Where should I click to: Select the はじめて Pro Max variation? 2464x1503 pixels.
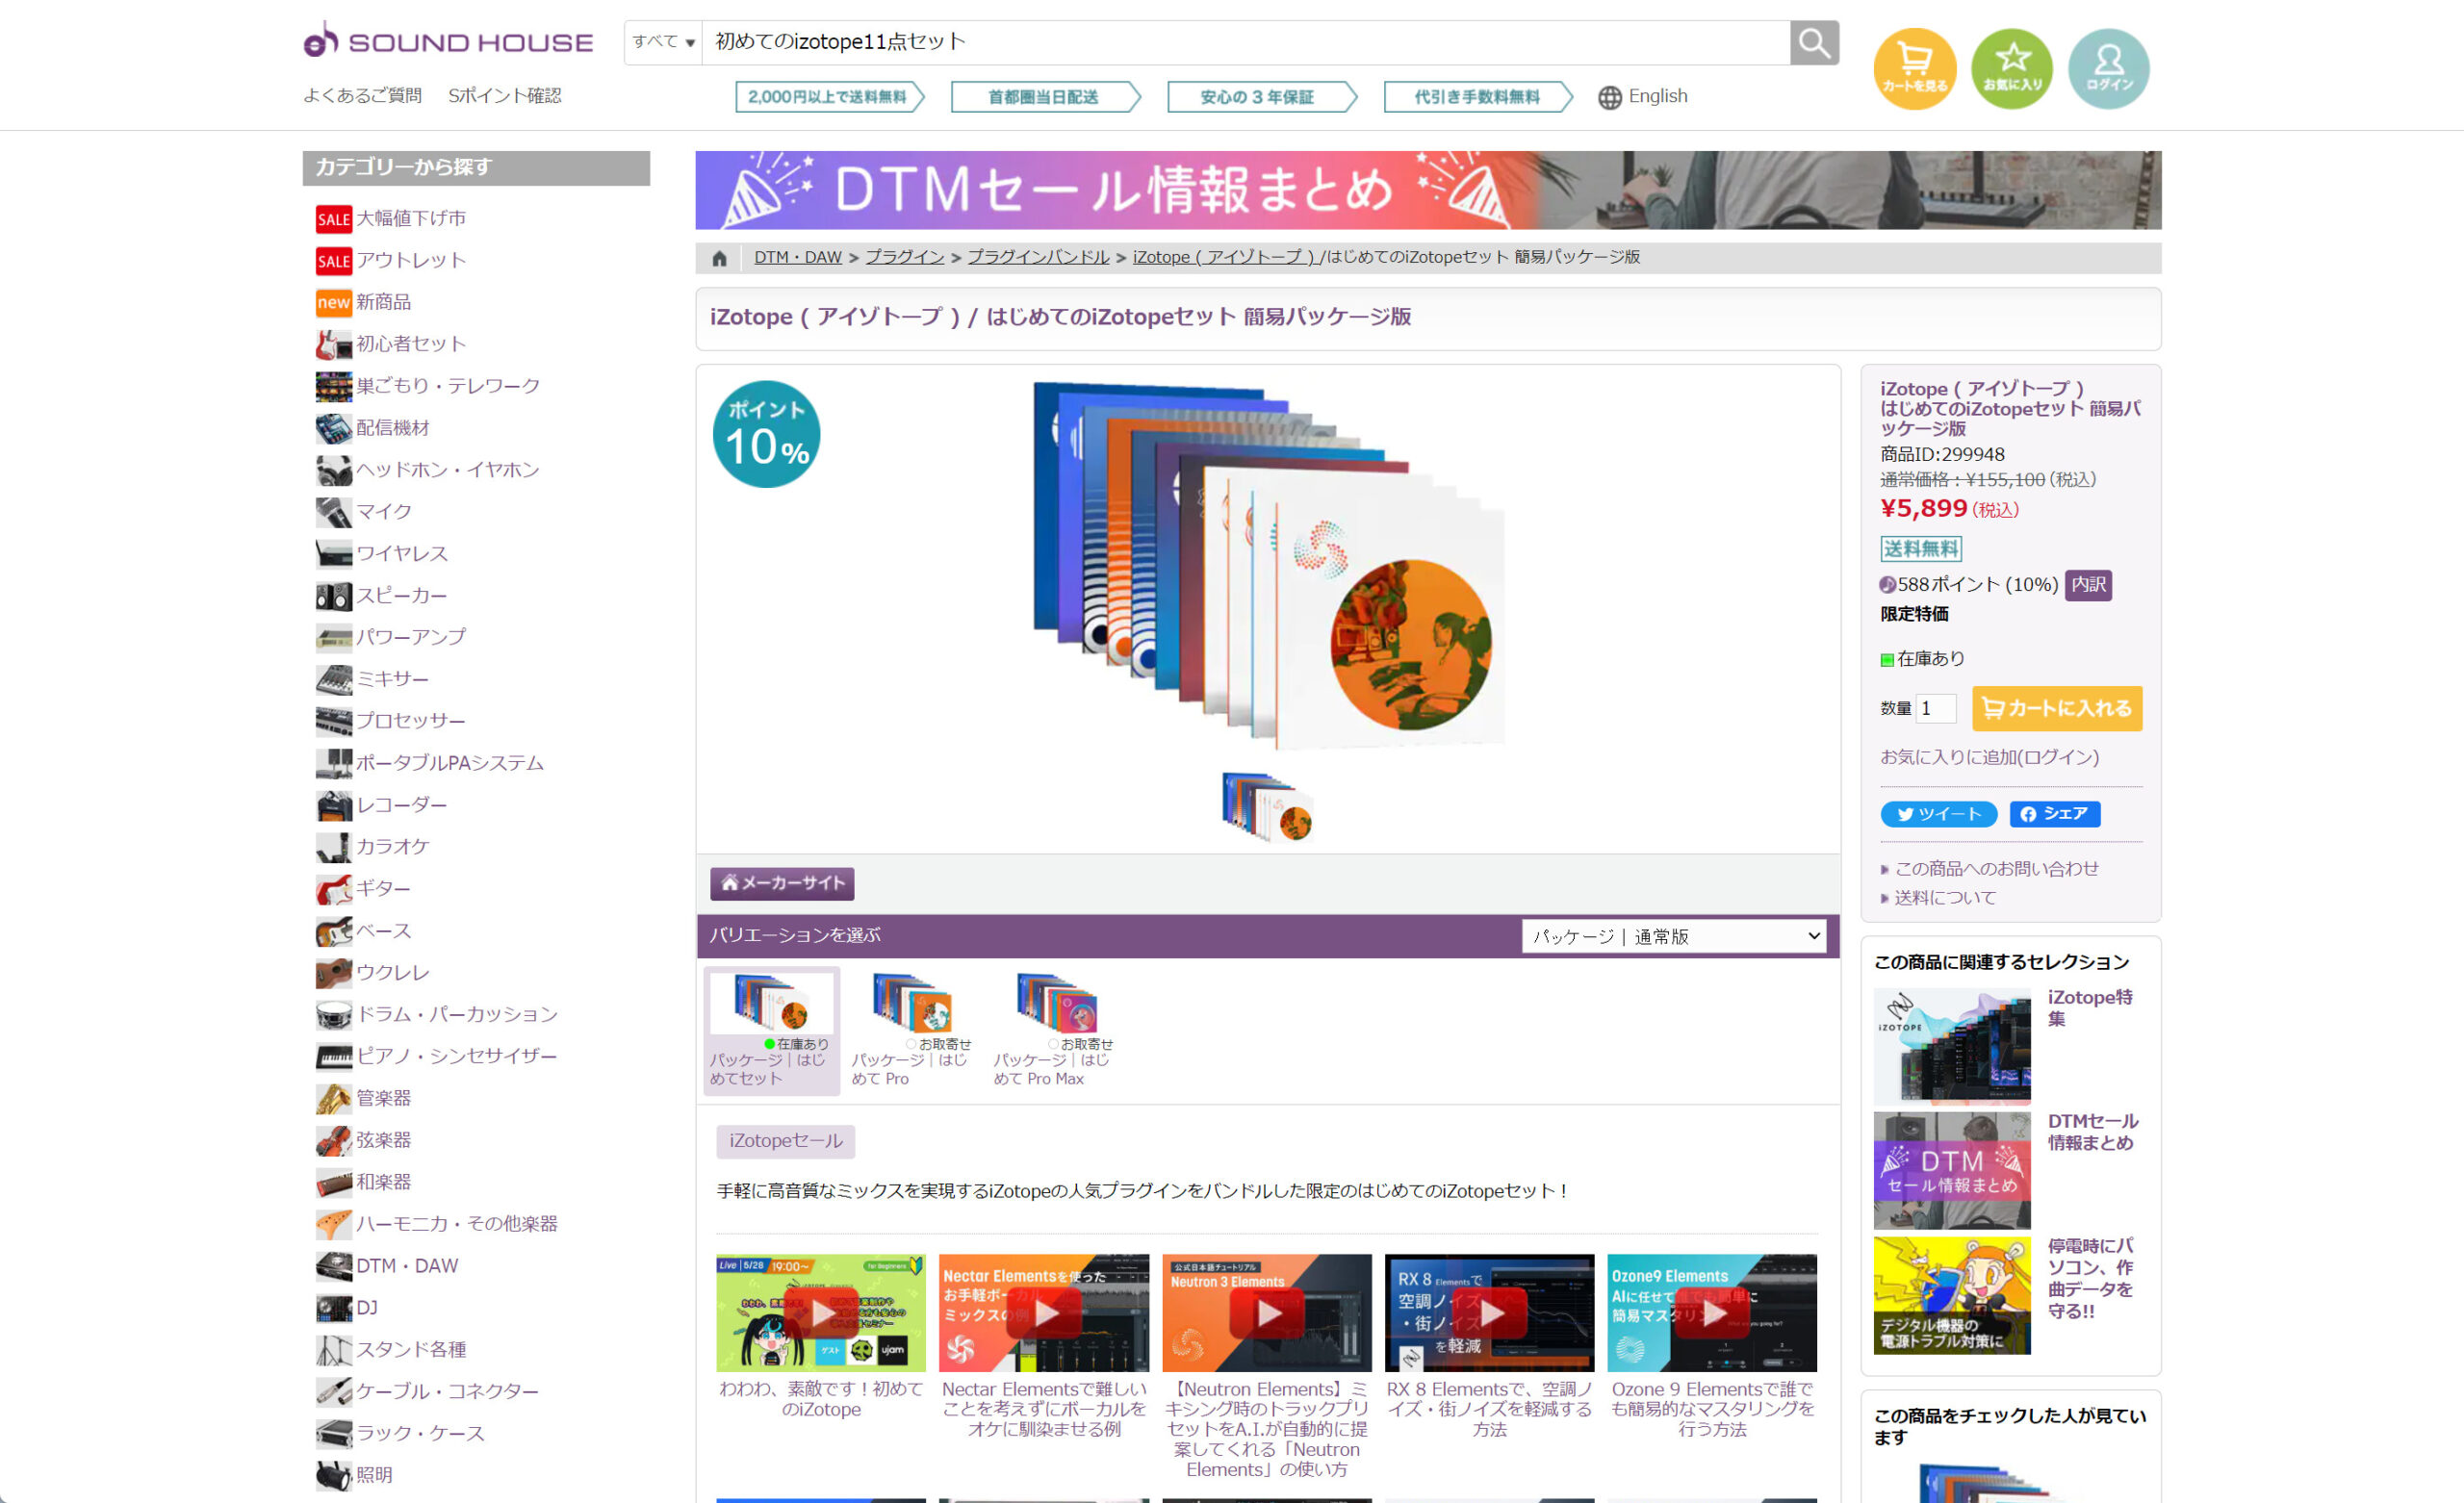click(1053, 1030)
